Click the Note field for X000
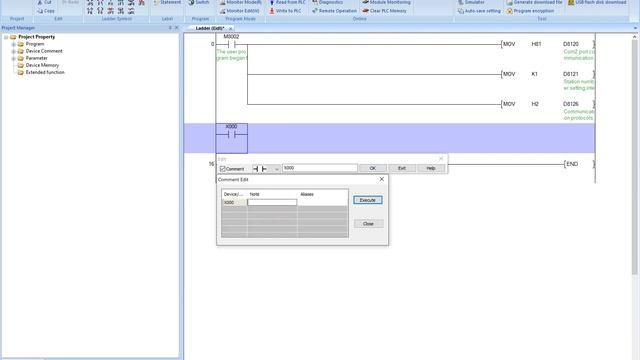Image resolution: width=640 pixels, height=360 pixels. pos(272,202)
